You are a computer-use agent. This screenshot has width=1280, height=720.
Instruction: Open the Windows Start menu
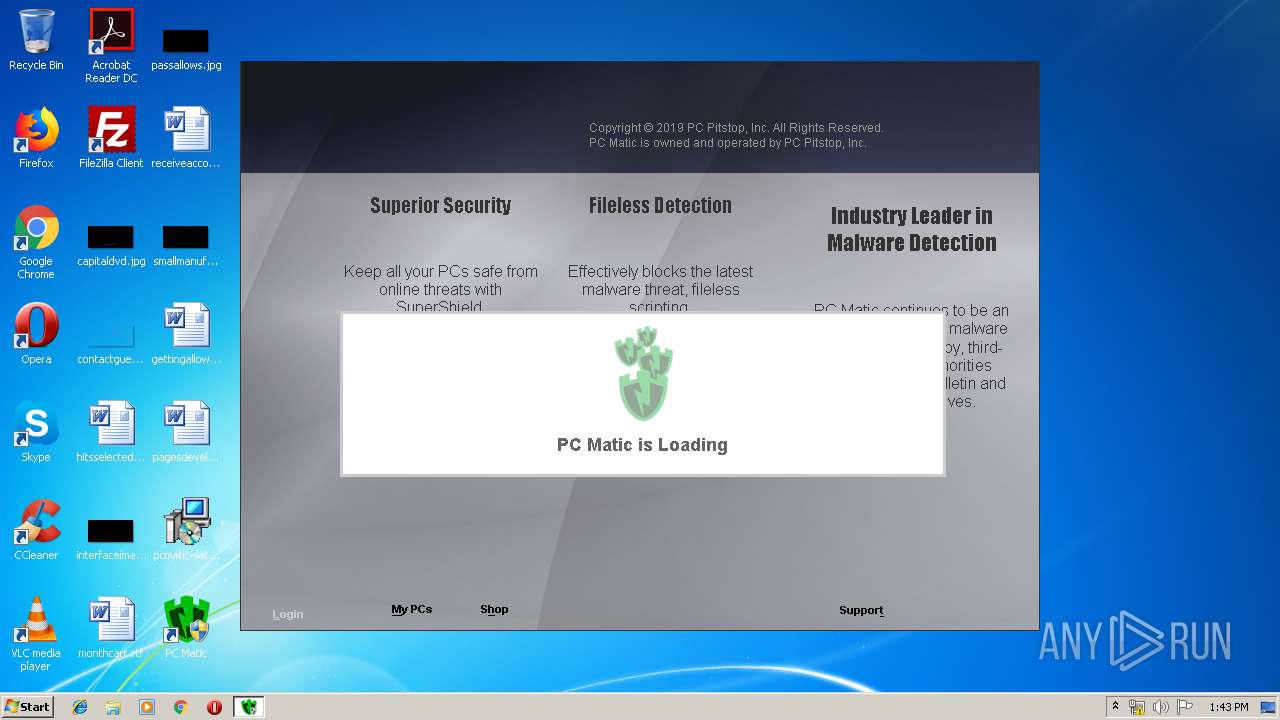pos(28,706)
